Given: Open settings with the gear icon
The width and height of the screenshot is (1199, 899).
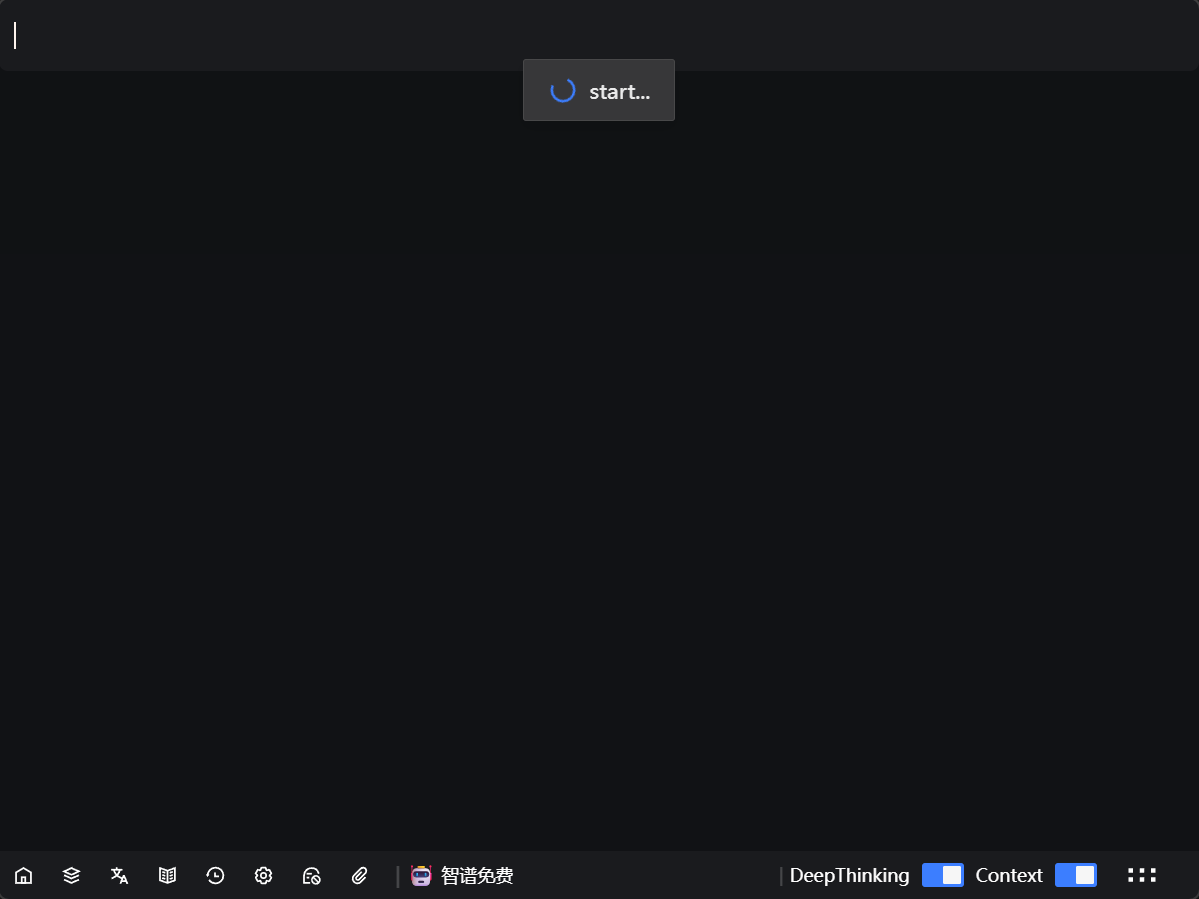Looking at the screenshot, I should (263, 876).
